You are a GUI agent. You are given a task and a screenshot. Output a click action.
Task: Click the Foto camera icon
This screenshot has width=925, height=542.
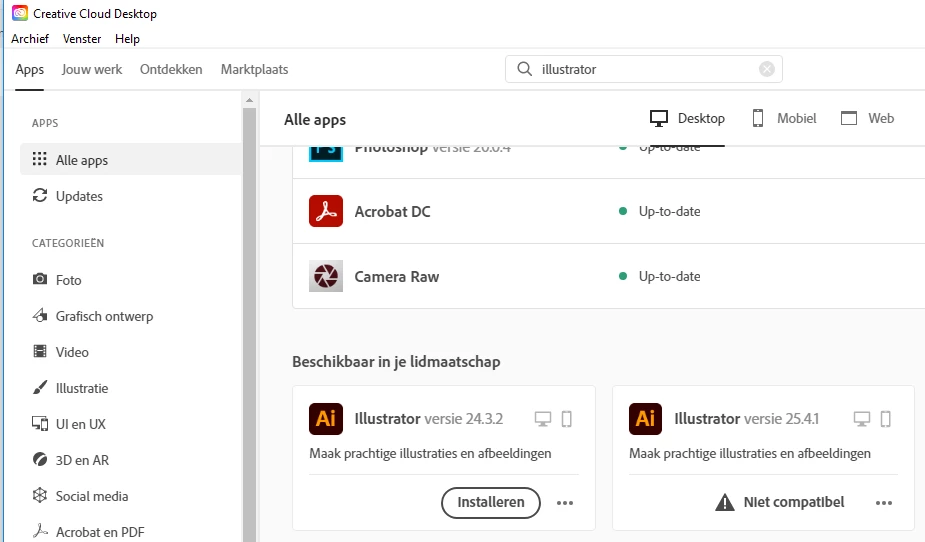[40, 279]
